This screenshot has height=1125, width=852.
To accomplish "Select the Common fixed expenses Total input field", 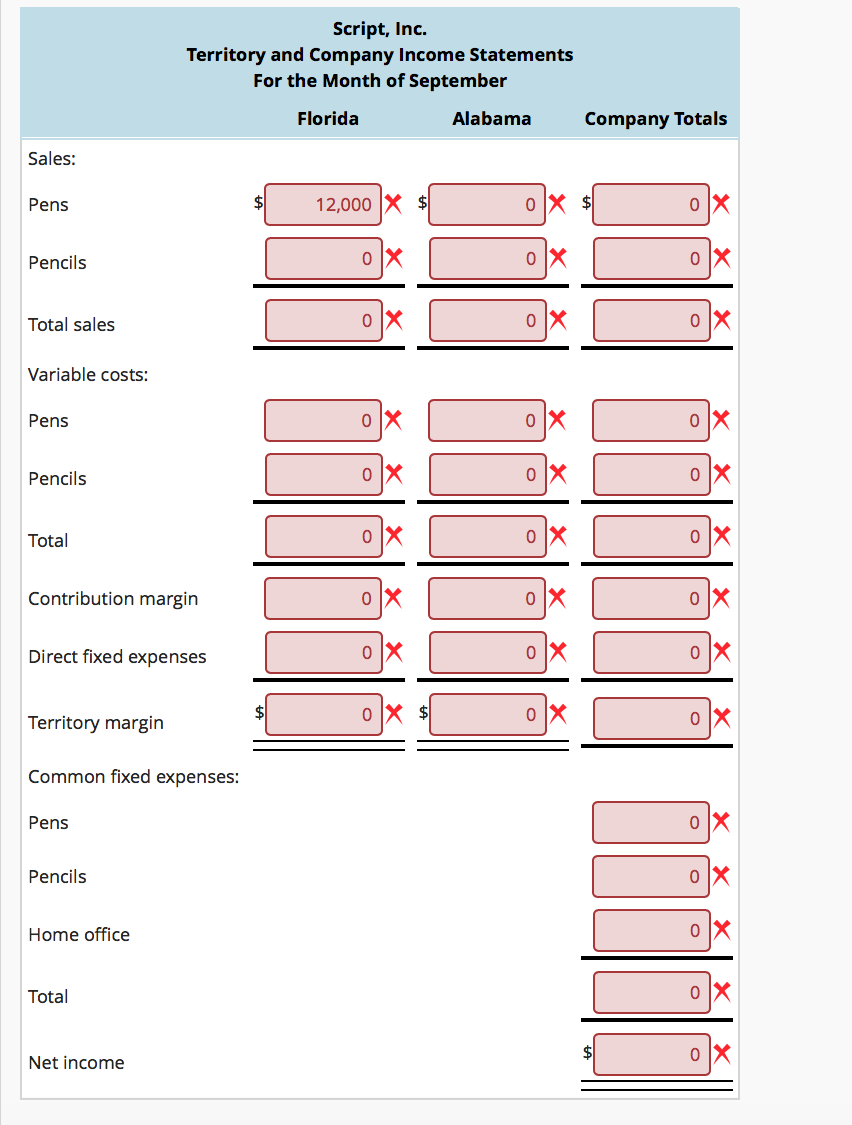I will pos(650,992).
